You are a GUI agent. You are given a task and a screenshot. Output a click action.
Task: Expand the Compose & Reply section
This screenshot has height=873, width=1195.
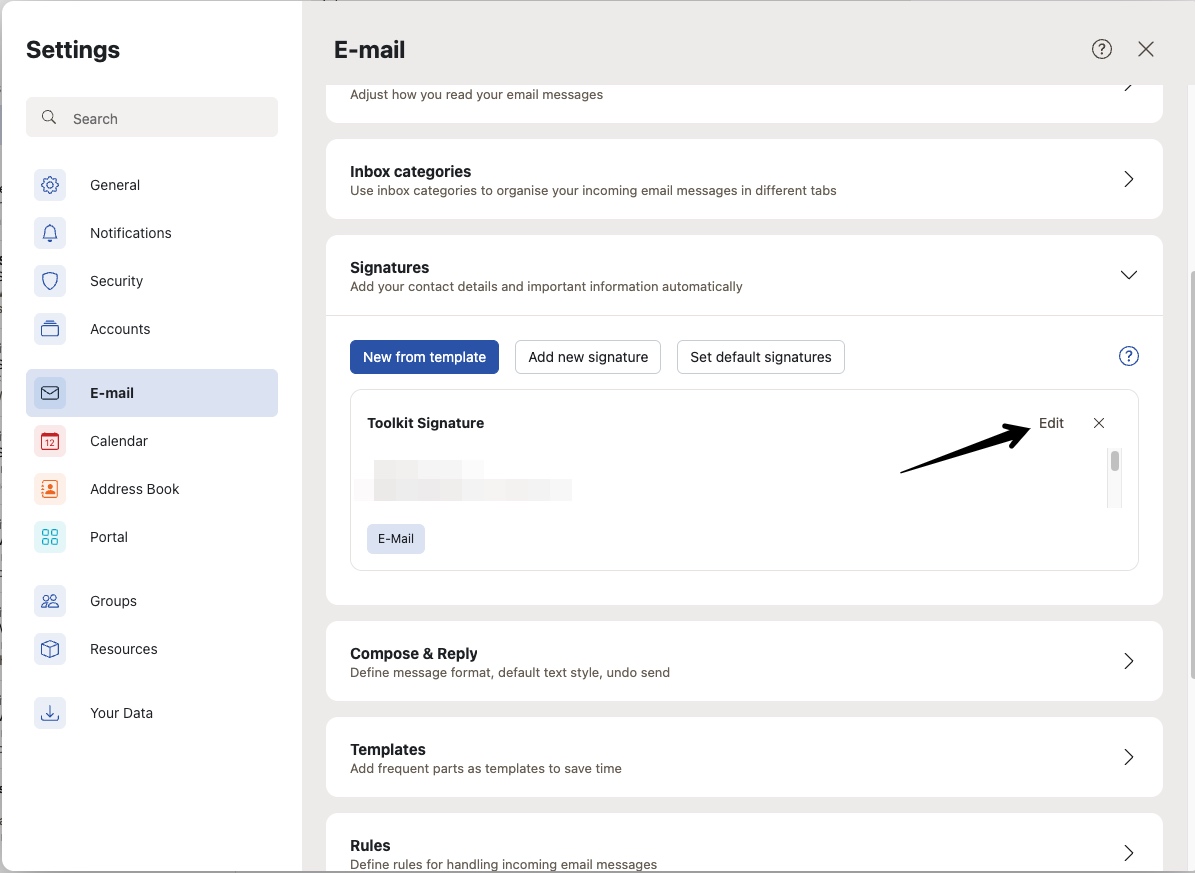[1128, 661]
